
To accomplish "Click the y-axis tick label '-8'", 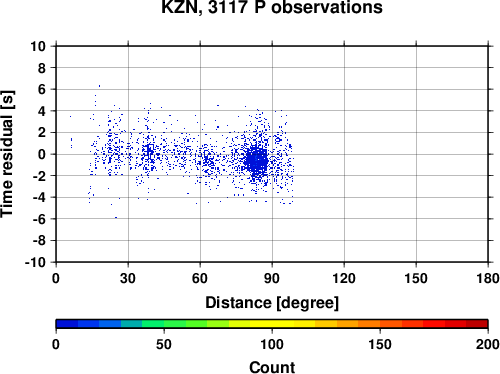I will tap(39, 241).
